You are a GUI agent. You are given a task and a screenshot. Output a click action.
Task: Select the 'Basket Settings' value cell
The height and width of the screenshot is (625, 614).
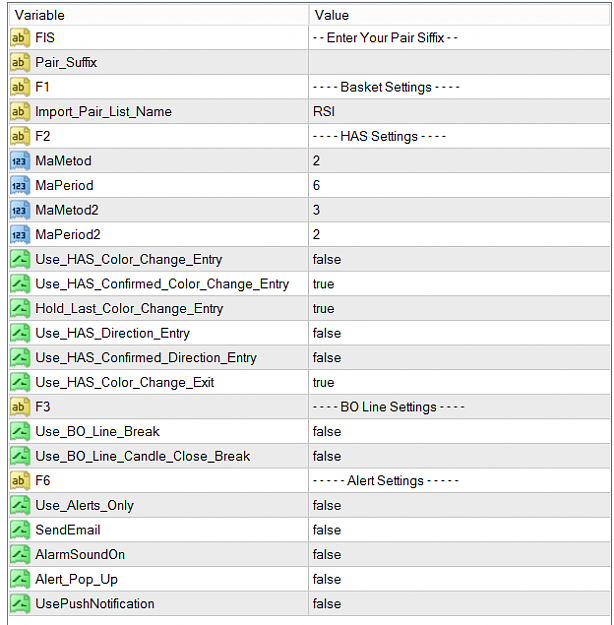(459, 87)
